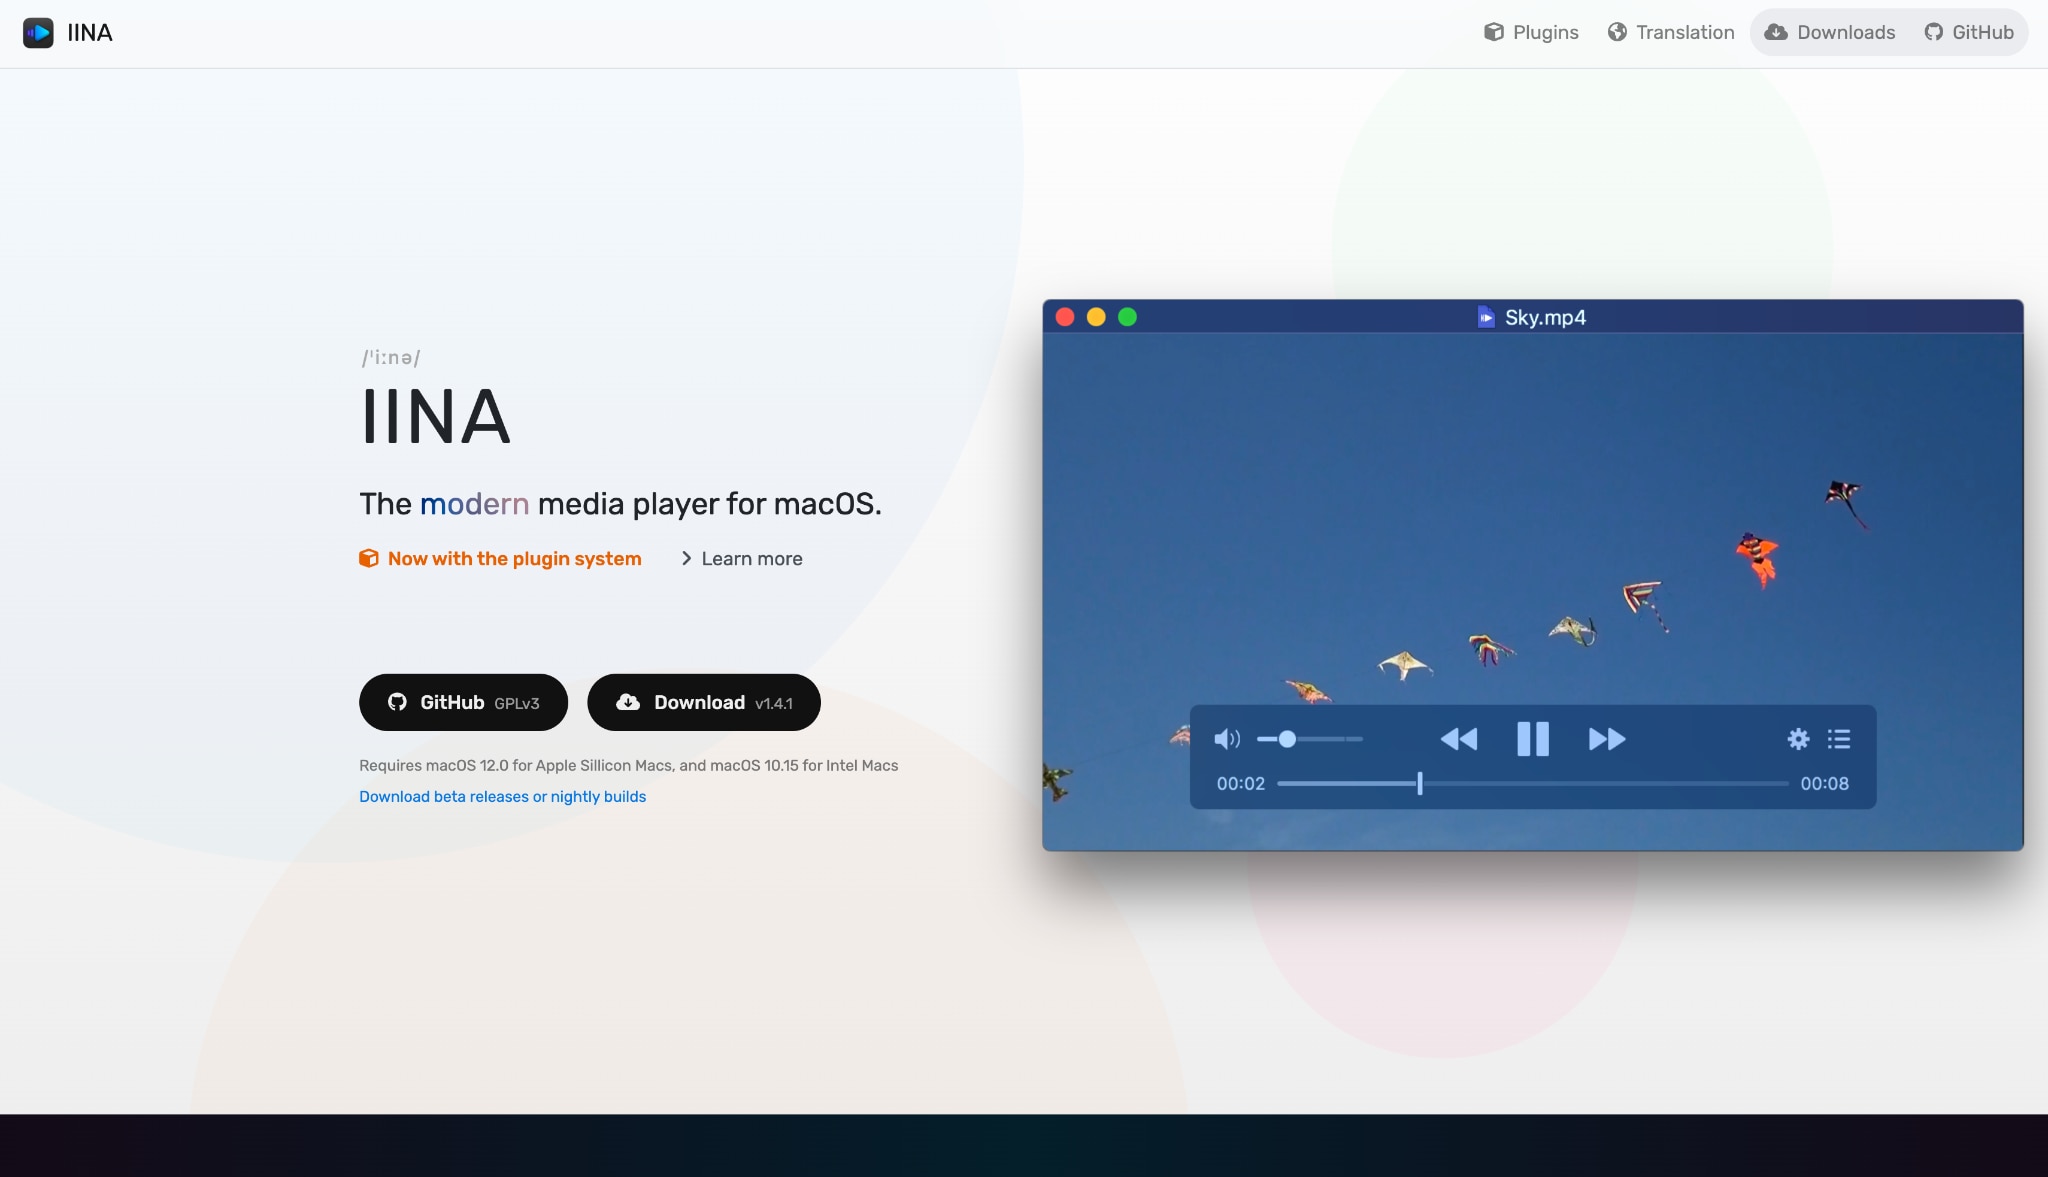Viewport: 2048px width, 1177px height.
Task: Open the Downloads nav item
Action: pos(1830,32)
